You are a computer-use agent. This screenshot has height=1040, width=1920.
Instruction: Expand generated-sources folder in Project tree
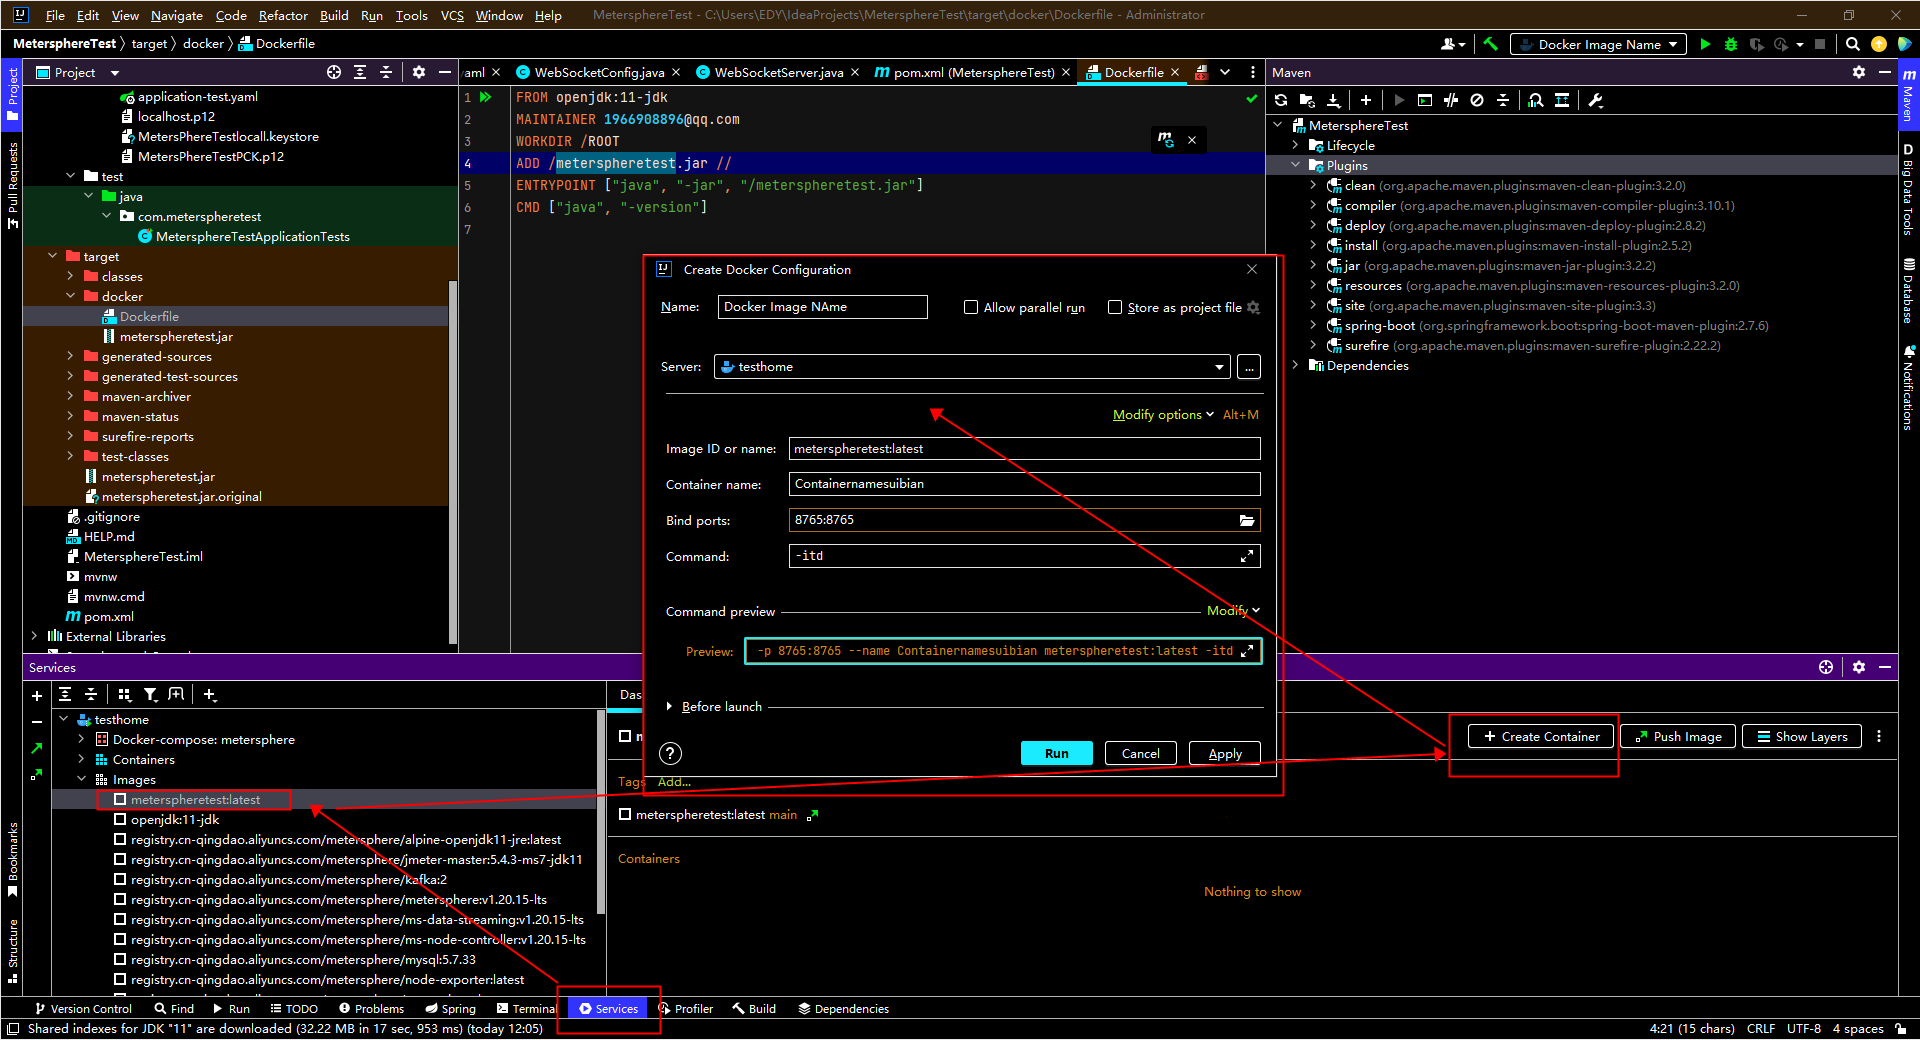pyautogui.click(x=70, y=356)
